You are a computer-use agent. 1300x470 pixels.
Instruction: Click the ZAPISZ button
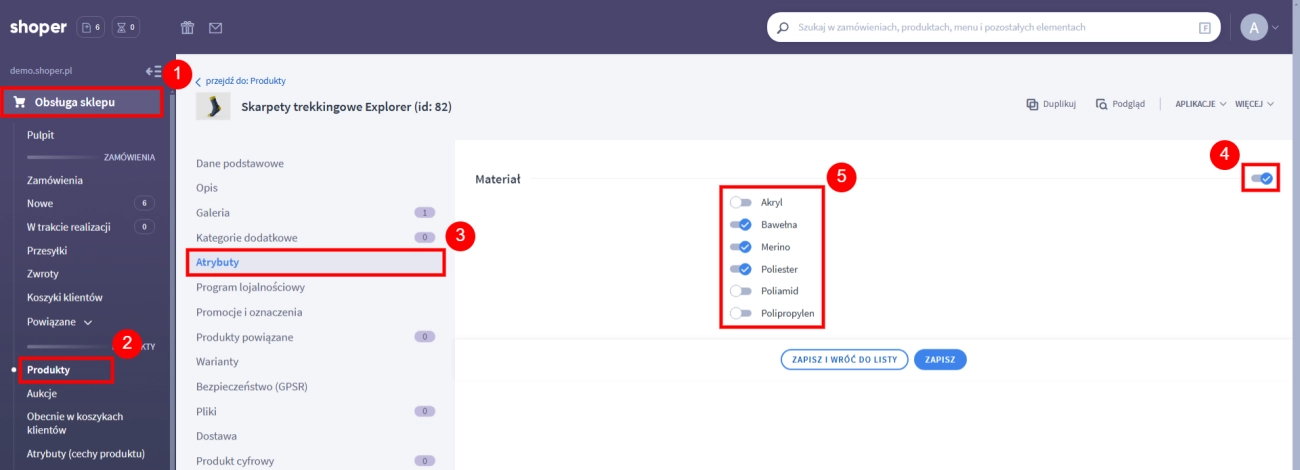[940, 359]
